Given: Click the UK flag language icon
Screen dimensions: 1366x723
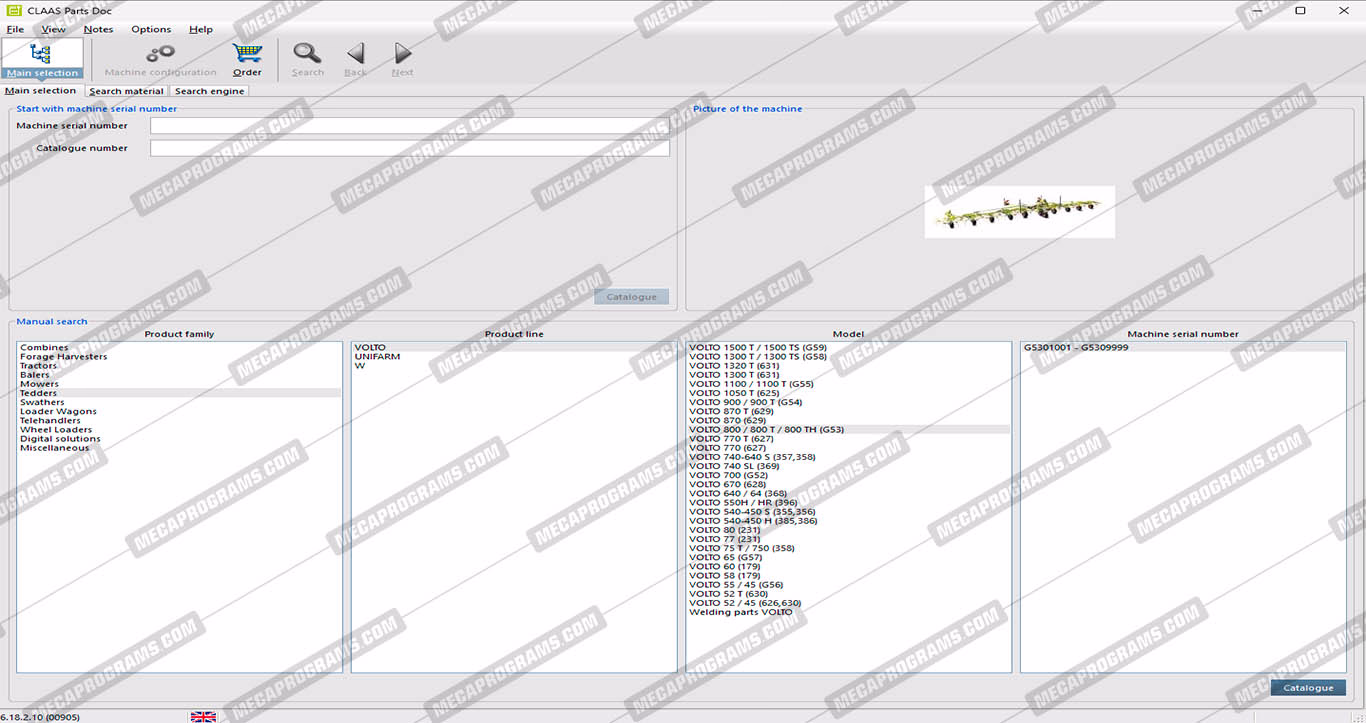Looking at the screenshot, I should [203, 716].
